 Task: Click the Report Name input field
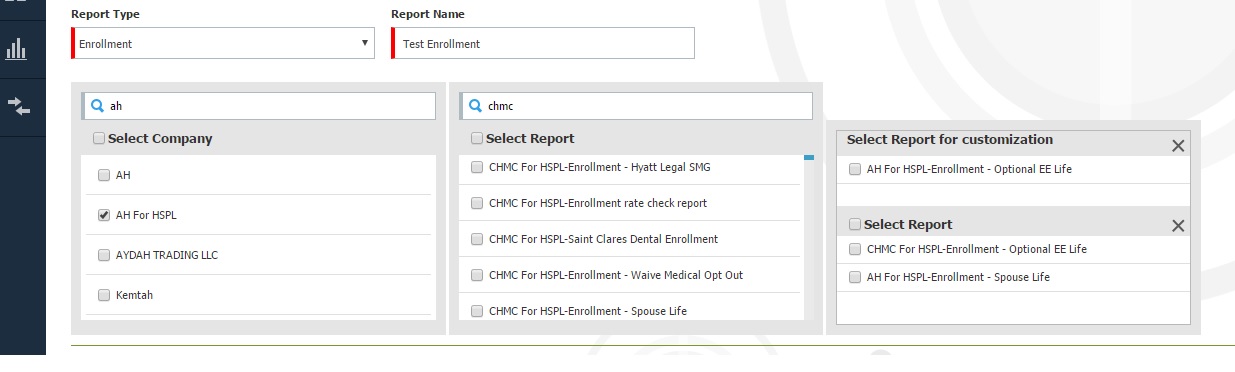point(543,43)
